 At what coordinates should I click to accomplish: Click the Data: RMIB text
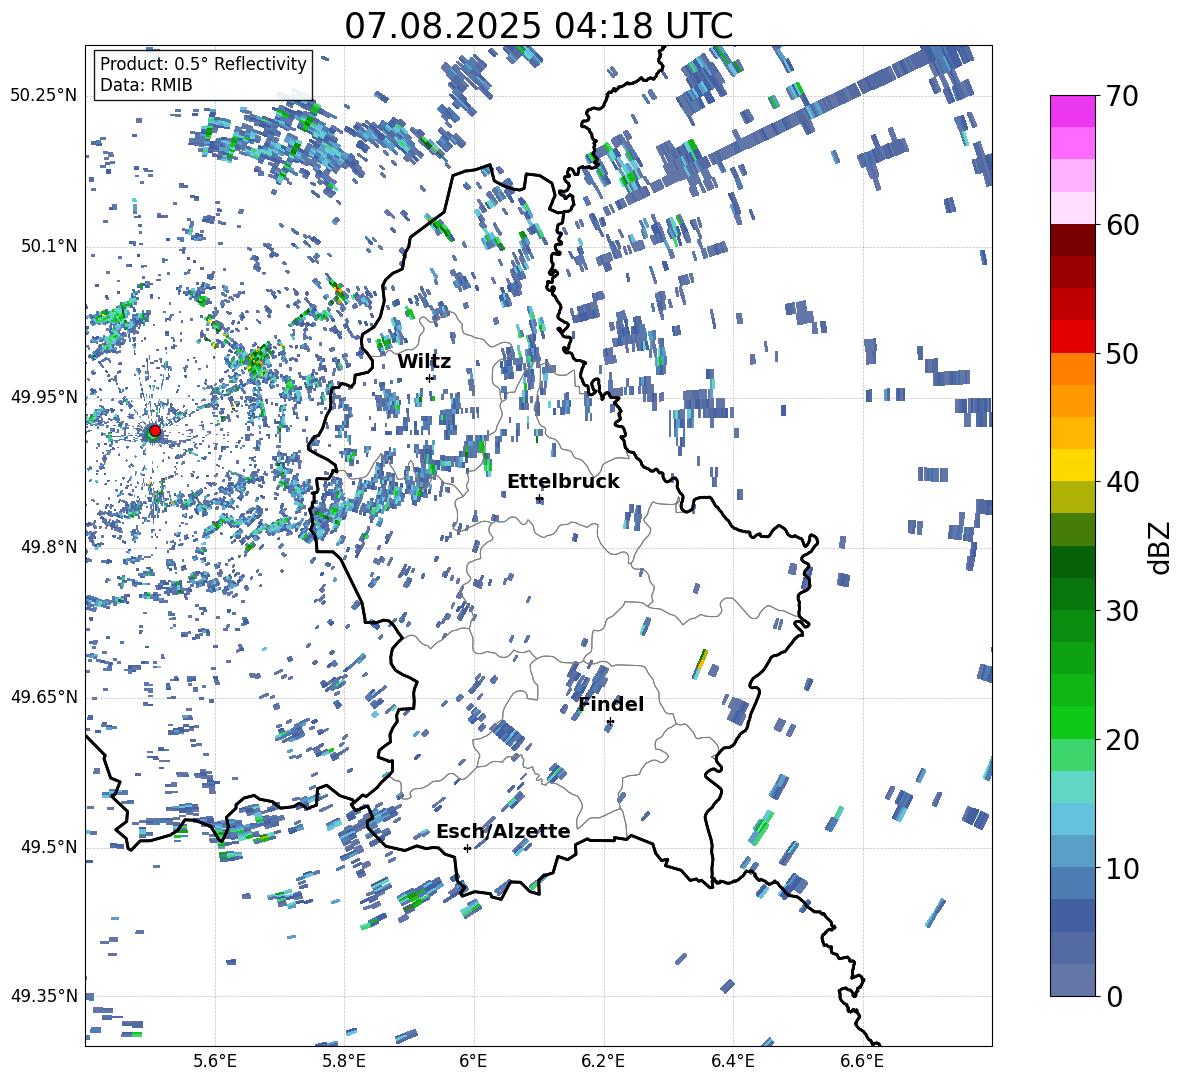[x=146, y=85]
